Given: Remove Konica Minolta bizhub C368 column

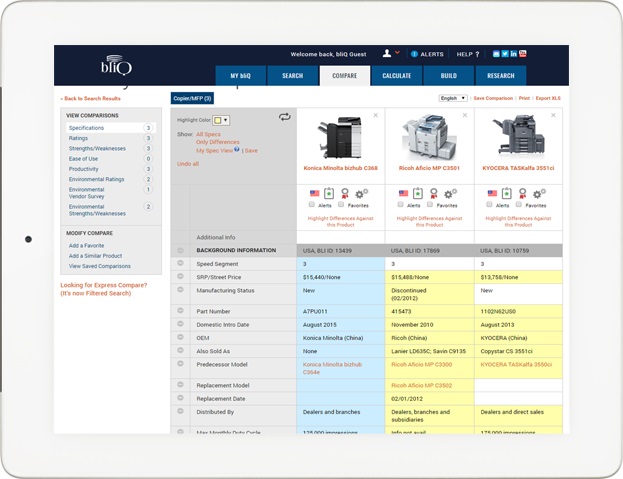Looking at the screenshot, I should [x=375, y=115].
